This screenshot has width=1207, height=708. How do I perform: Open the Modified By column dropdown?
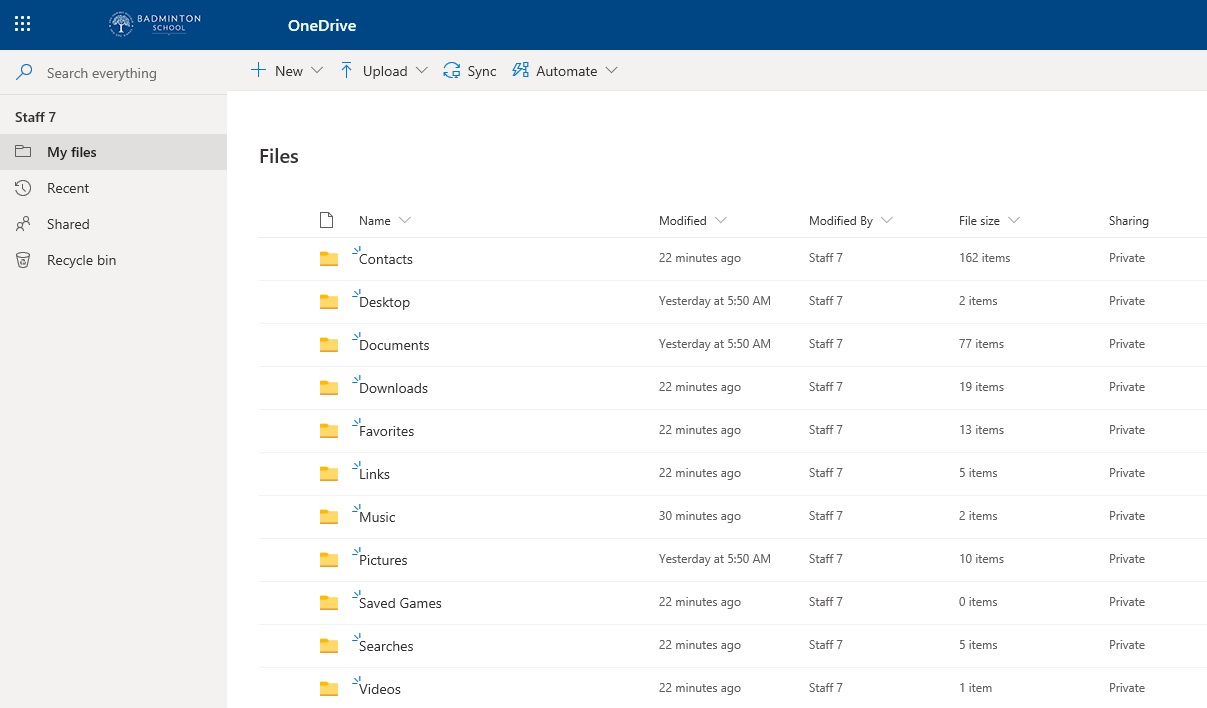887,221
